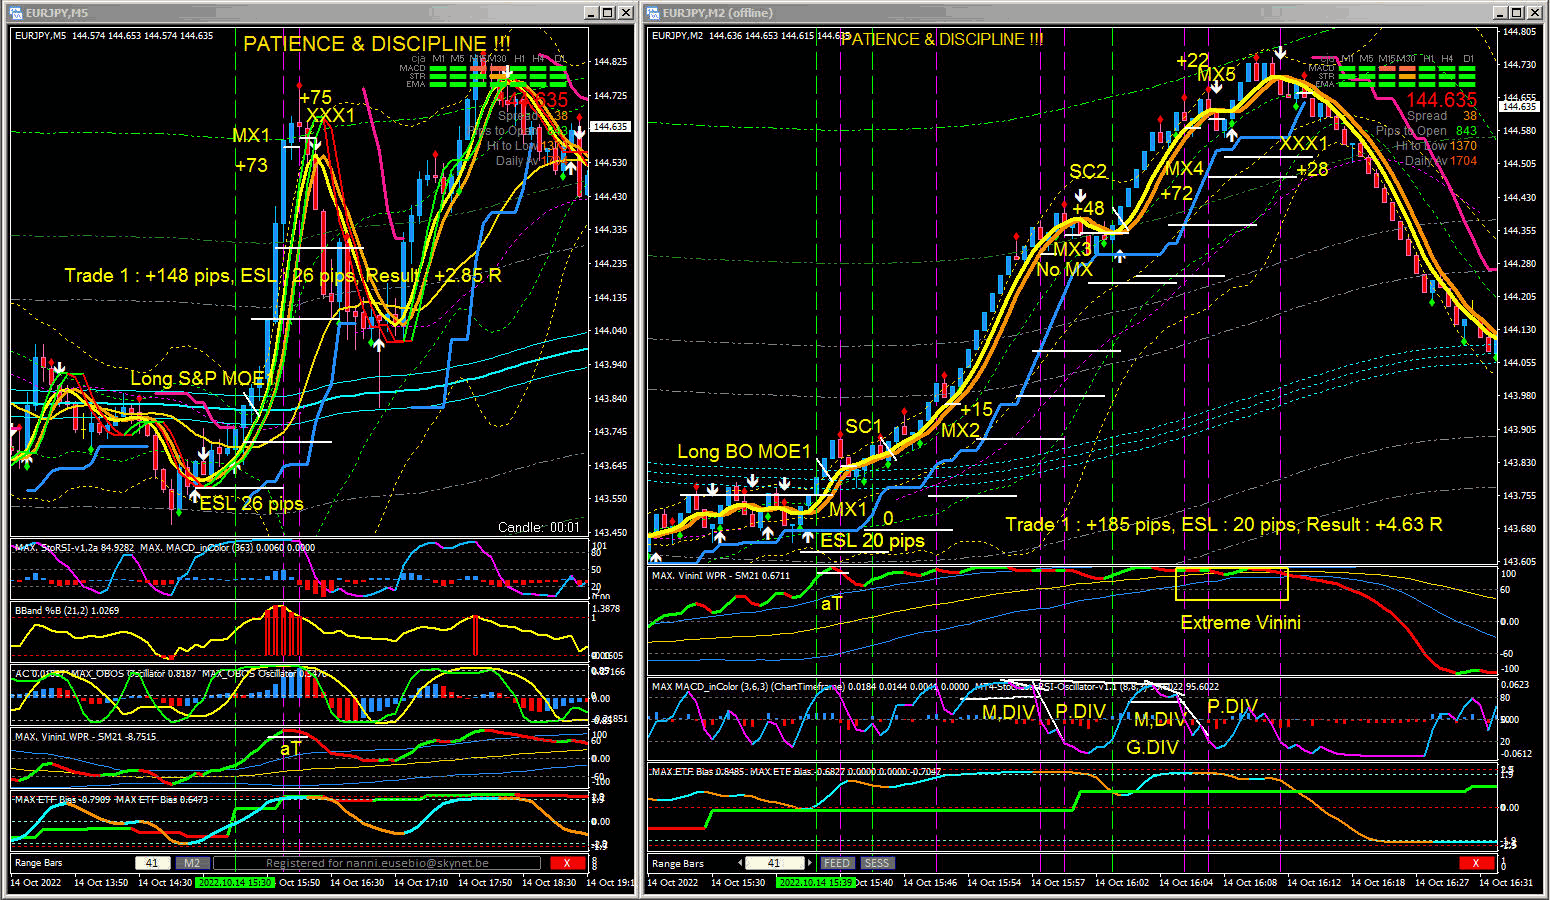Click the 'MAX ETF Bias -0.7909' indicator label in M5 window
This screenshot has width=1550, height=900.
62,800
